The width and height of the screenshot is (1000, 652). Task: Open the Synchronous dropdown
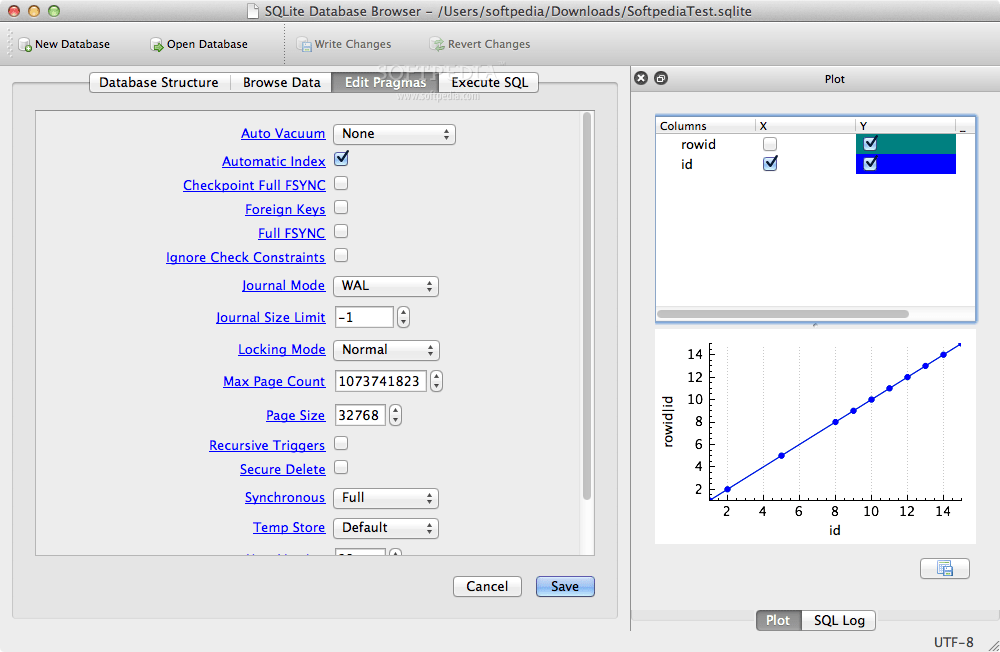pos(386,498)
